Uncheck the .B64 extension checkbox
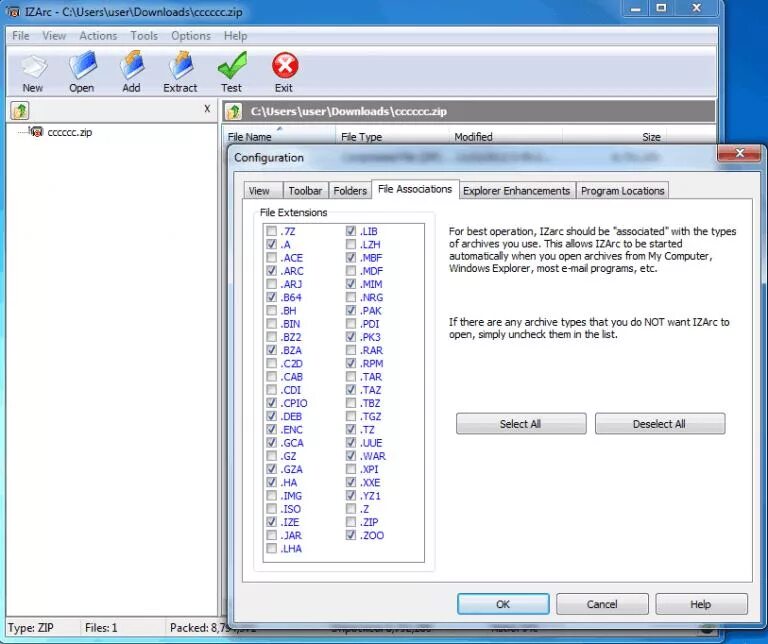Image resolution: width=768 pixels, height=644 pixels. 271,297
